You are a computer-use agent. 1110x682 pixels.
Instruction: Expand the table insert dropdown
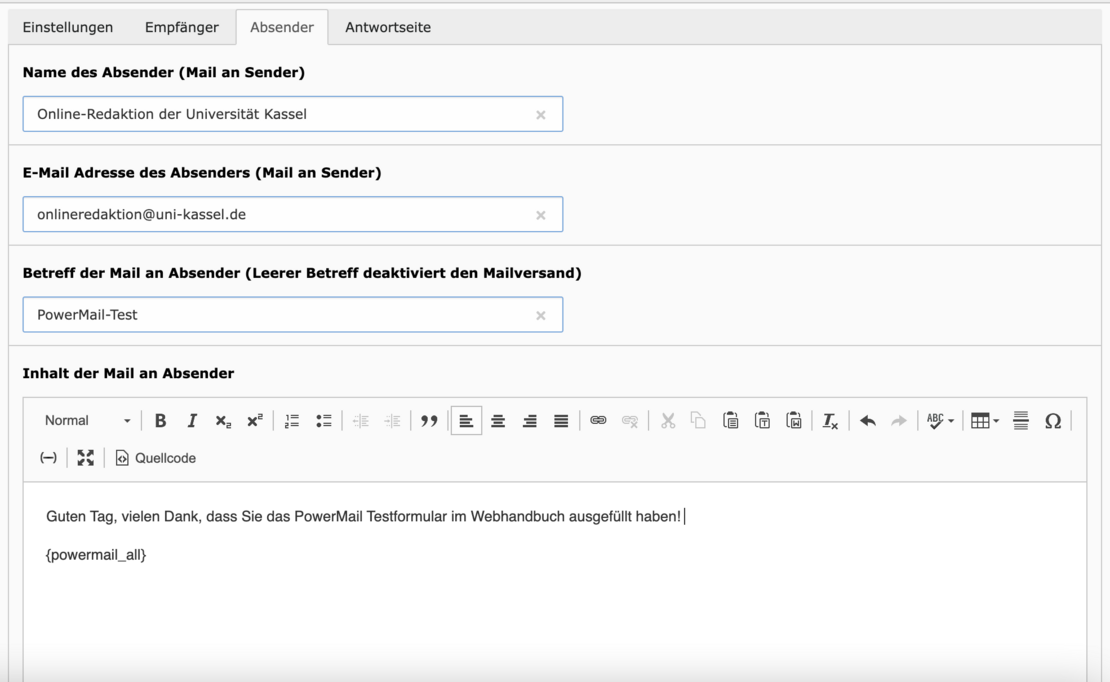(x=986, y=421)
